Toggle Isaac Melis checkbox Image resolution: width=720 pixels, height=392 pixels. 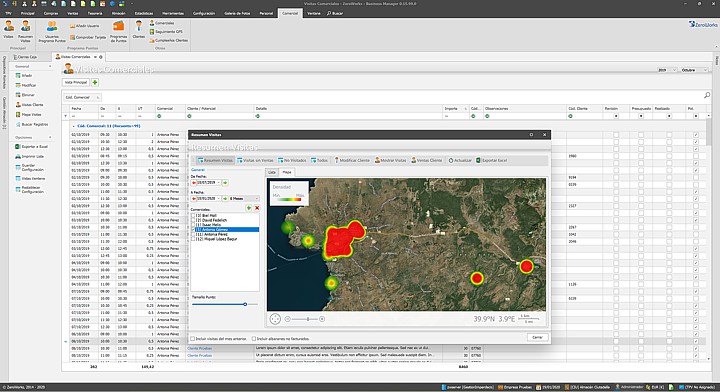click(193, 224)
